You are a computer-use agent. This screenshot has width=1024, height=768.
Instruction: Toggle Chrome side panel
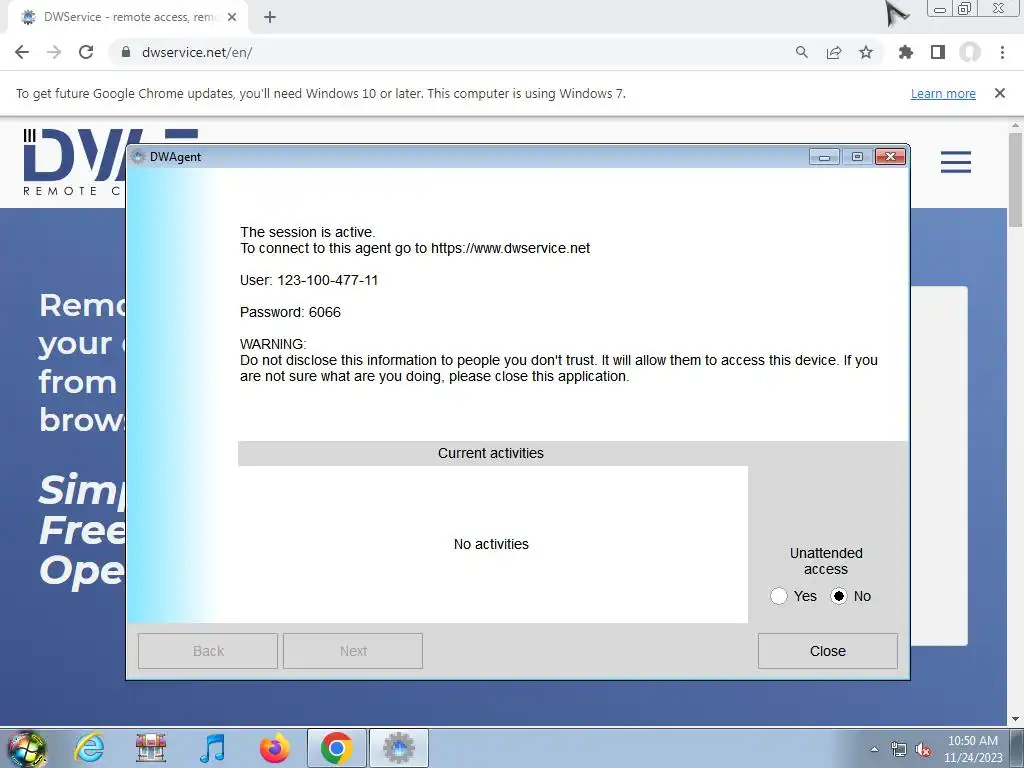pyautogui.click(x=938, y=52)
